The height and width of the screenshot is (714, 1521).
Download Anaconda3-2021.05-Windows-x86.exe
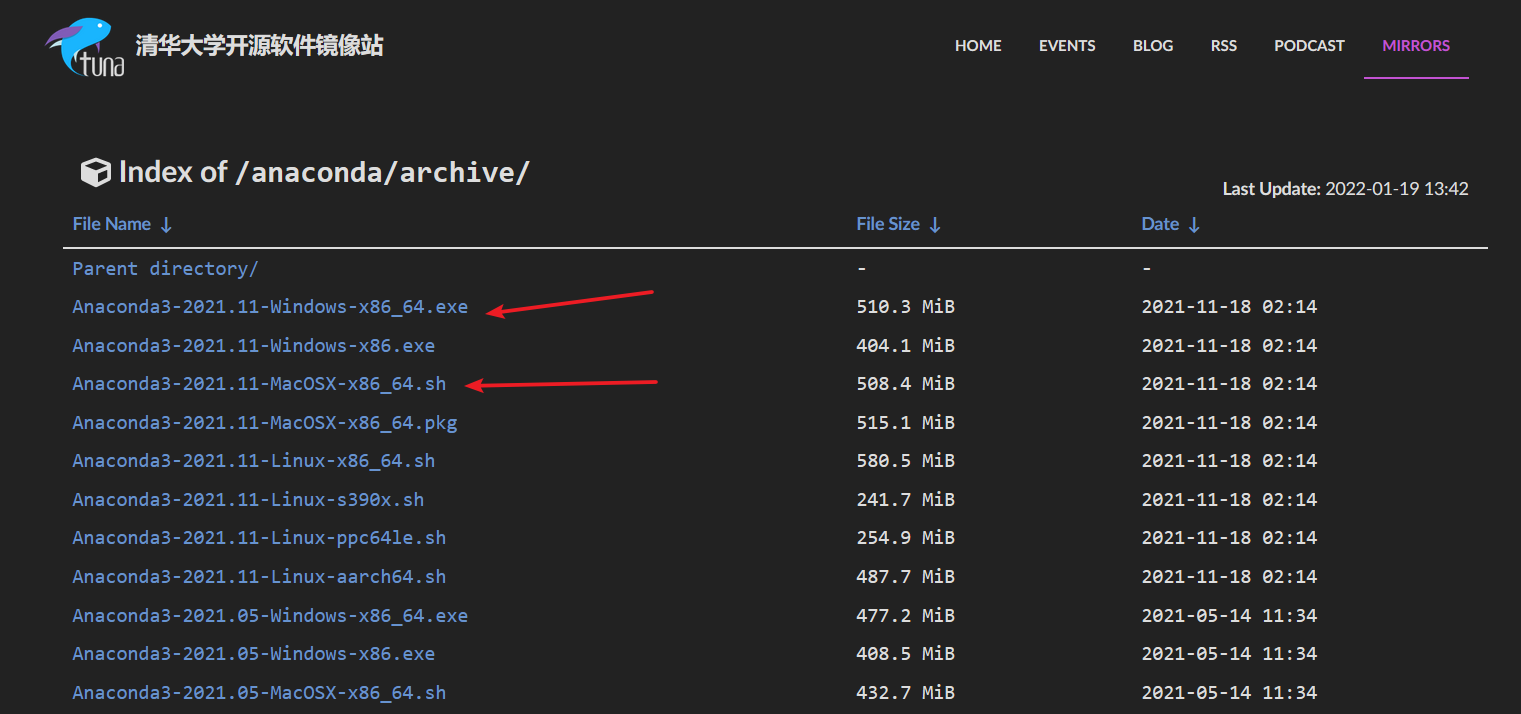pyautogui.click(x=254, y=654)
